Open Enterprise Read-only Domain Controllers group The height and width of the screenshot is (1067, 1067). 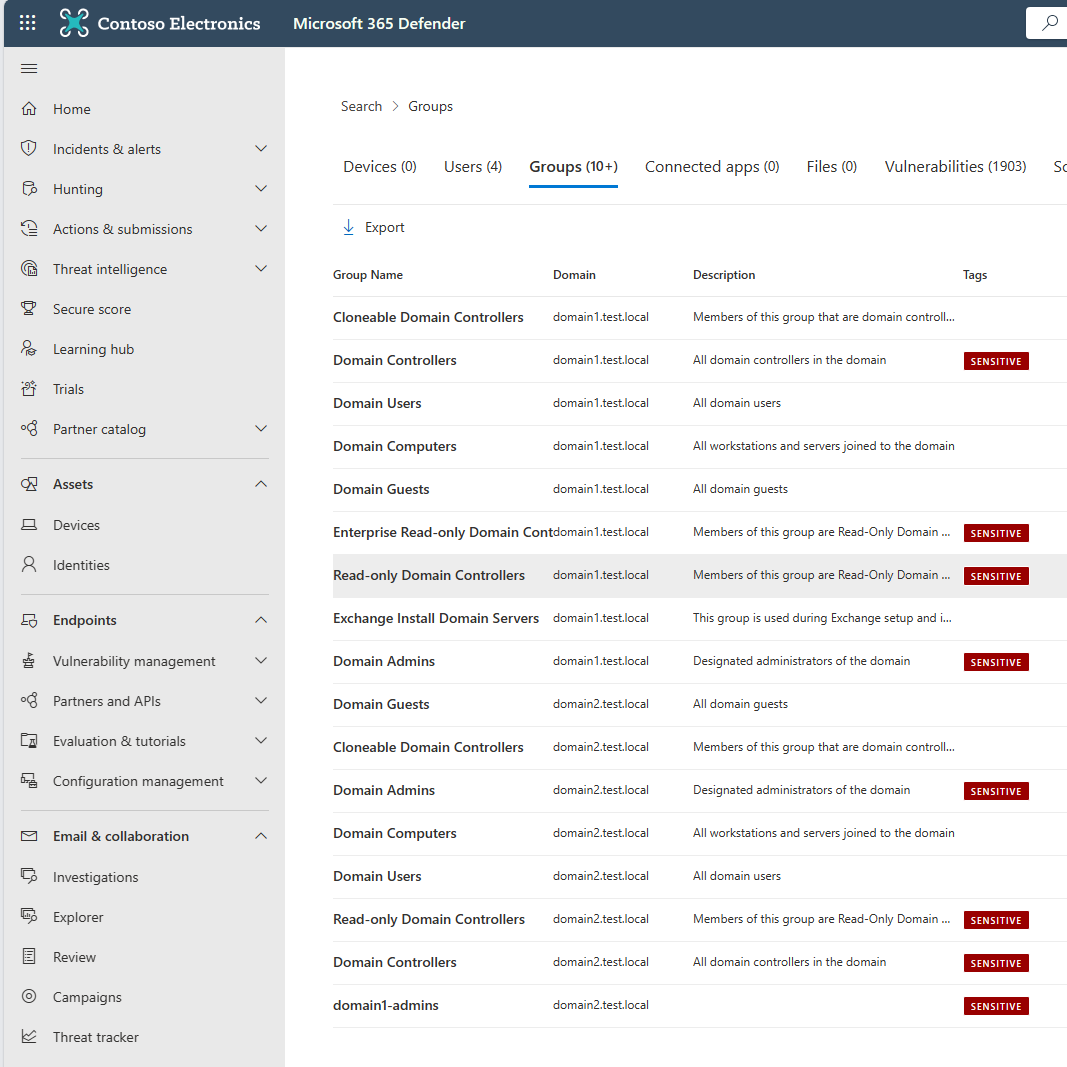pyautogui.click(x=442, y=532)
